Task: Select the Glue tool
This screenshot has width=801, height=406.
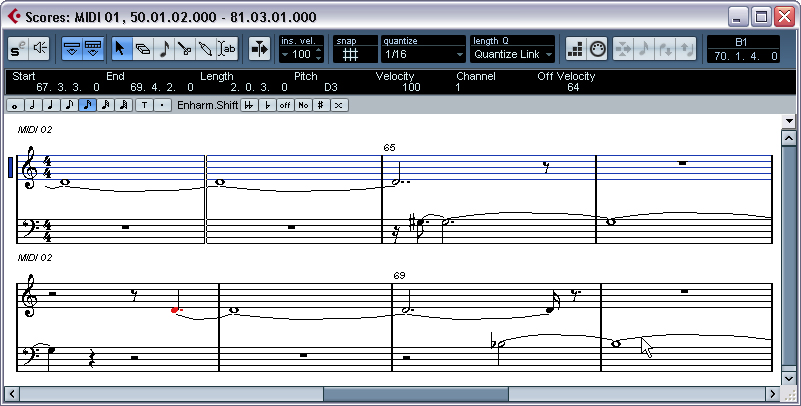Action: tap(205, 49)
